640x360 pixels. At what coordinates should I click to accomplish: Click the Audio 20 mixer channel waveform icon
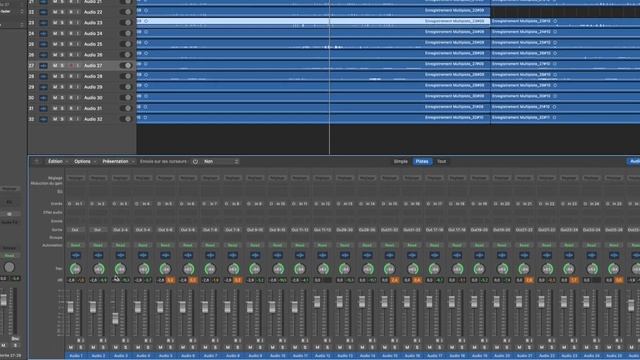click(x=502, y=256)
